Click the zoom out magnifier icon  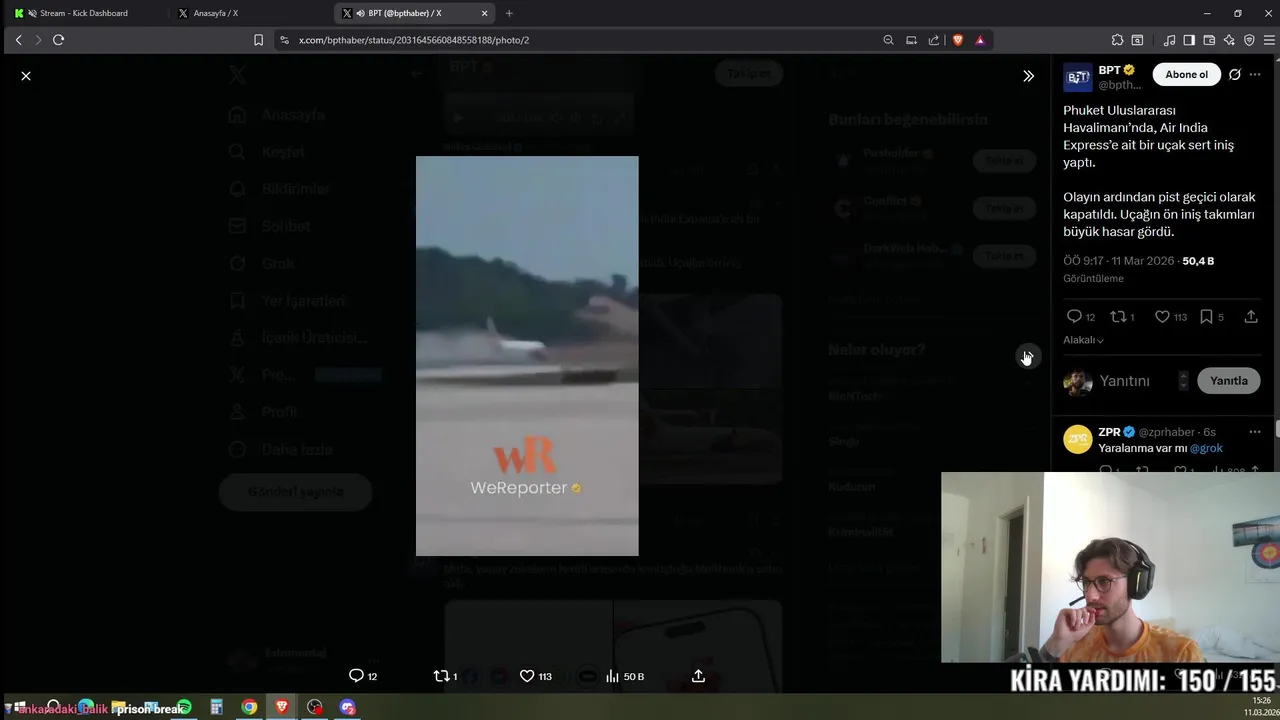888,40
